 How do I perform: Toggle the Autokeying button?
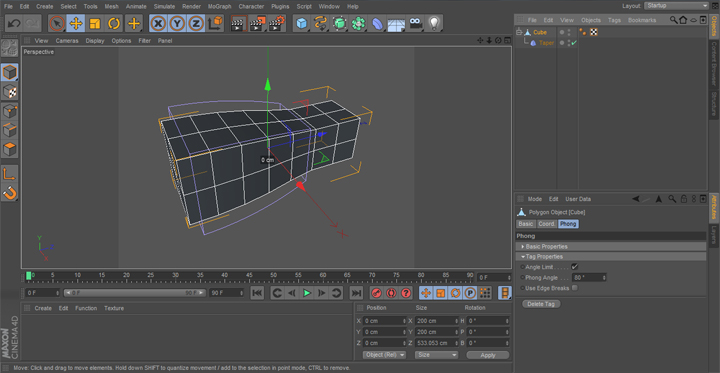(391, 293)
